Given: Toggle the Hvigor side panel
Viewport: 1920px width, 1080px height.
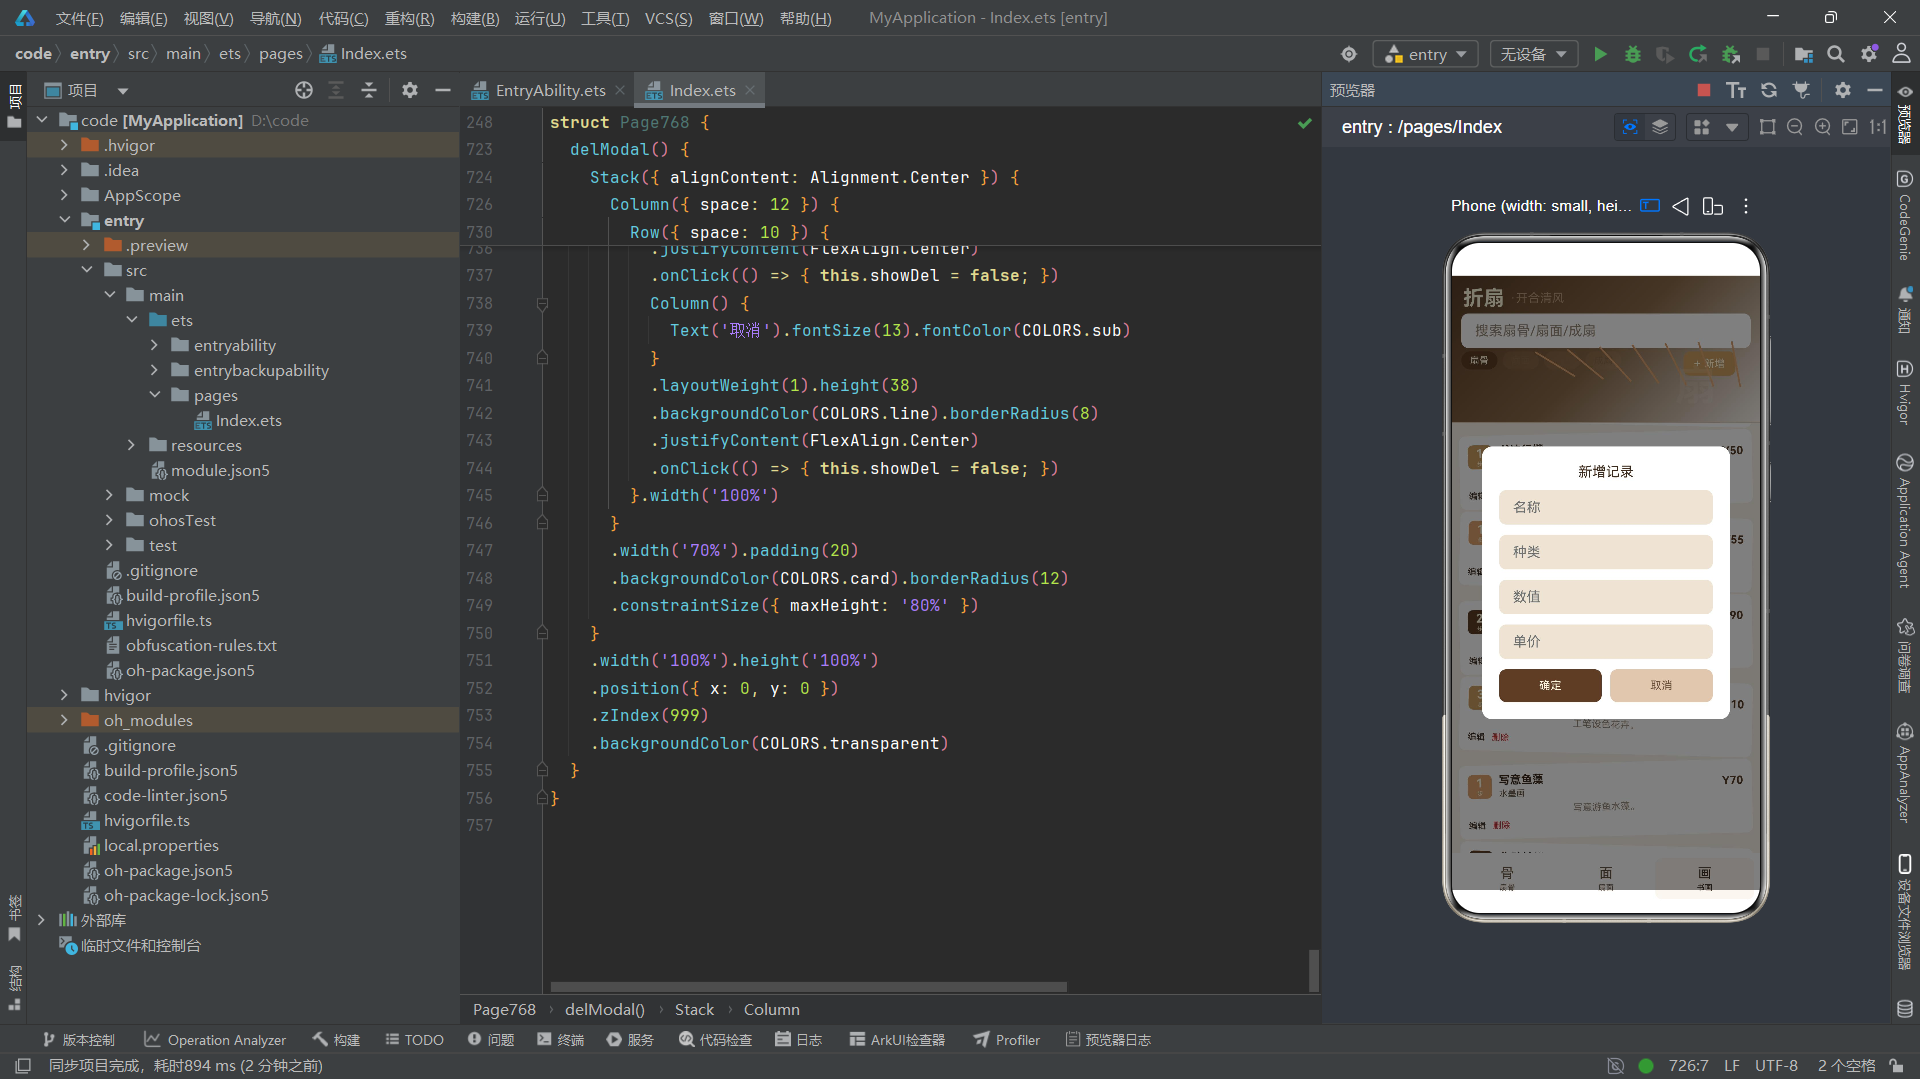Looking at the screenshot, I should click(x=1904, y=392).
